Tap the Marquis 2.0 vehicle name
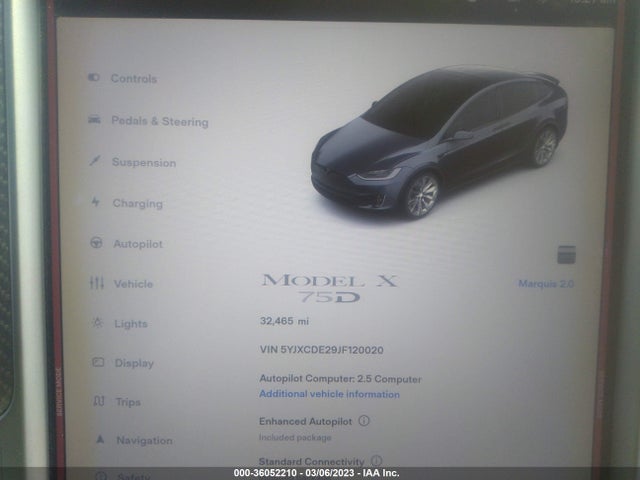Screen dimensions: 640x480 546,283
